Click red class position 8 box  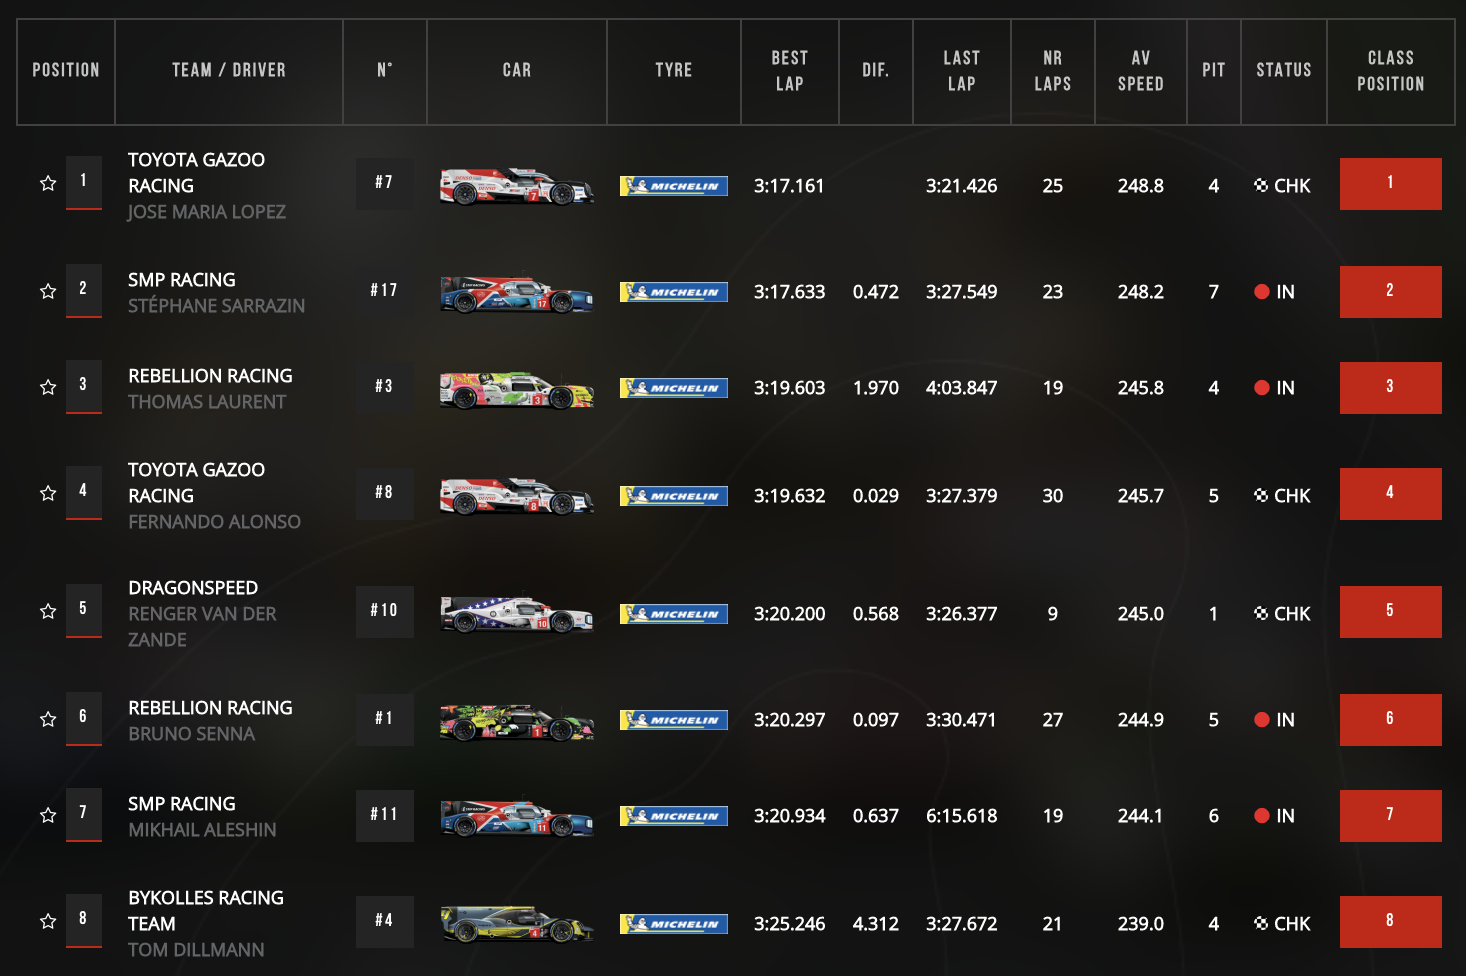click(x=1391, y=922)
